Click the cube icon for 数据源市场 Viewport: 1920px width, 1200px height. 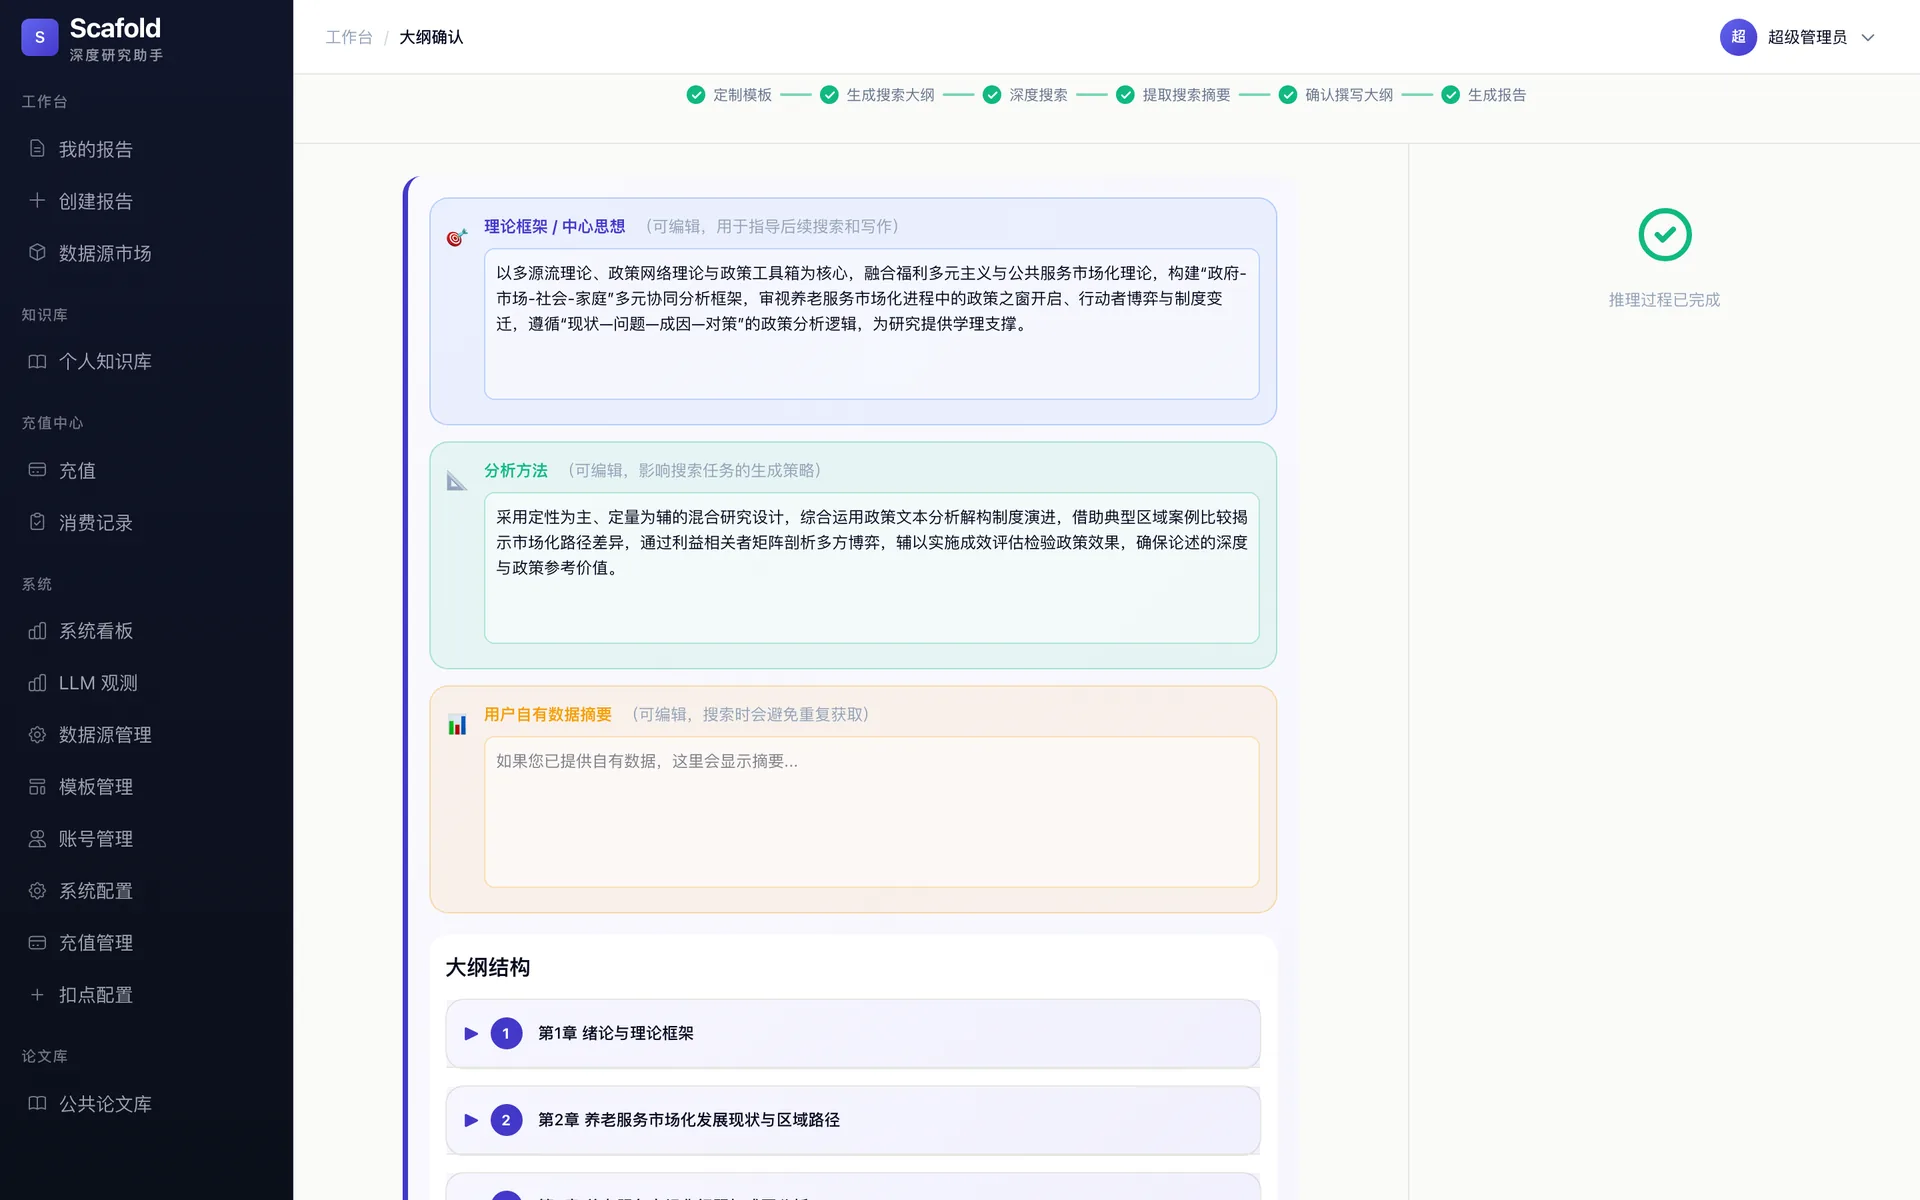(37, 253)
